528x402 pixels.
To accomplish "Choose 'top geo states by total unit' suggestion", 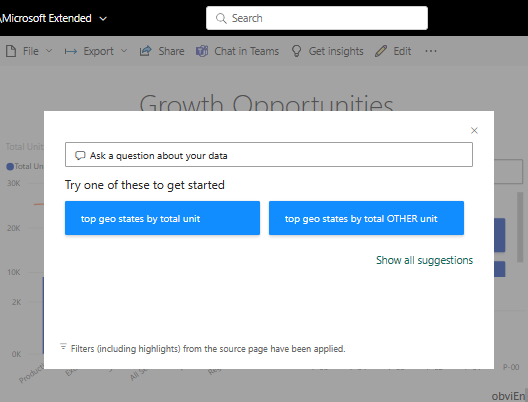I will click(162, 218).
